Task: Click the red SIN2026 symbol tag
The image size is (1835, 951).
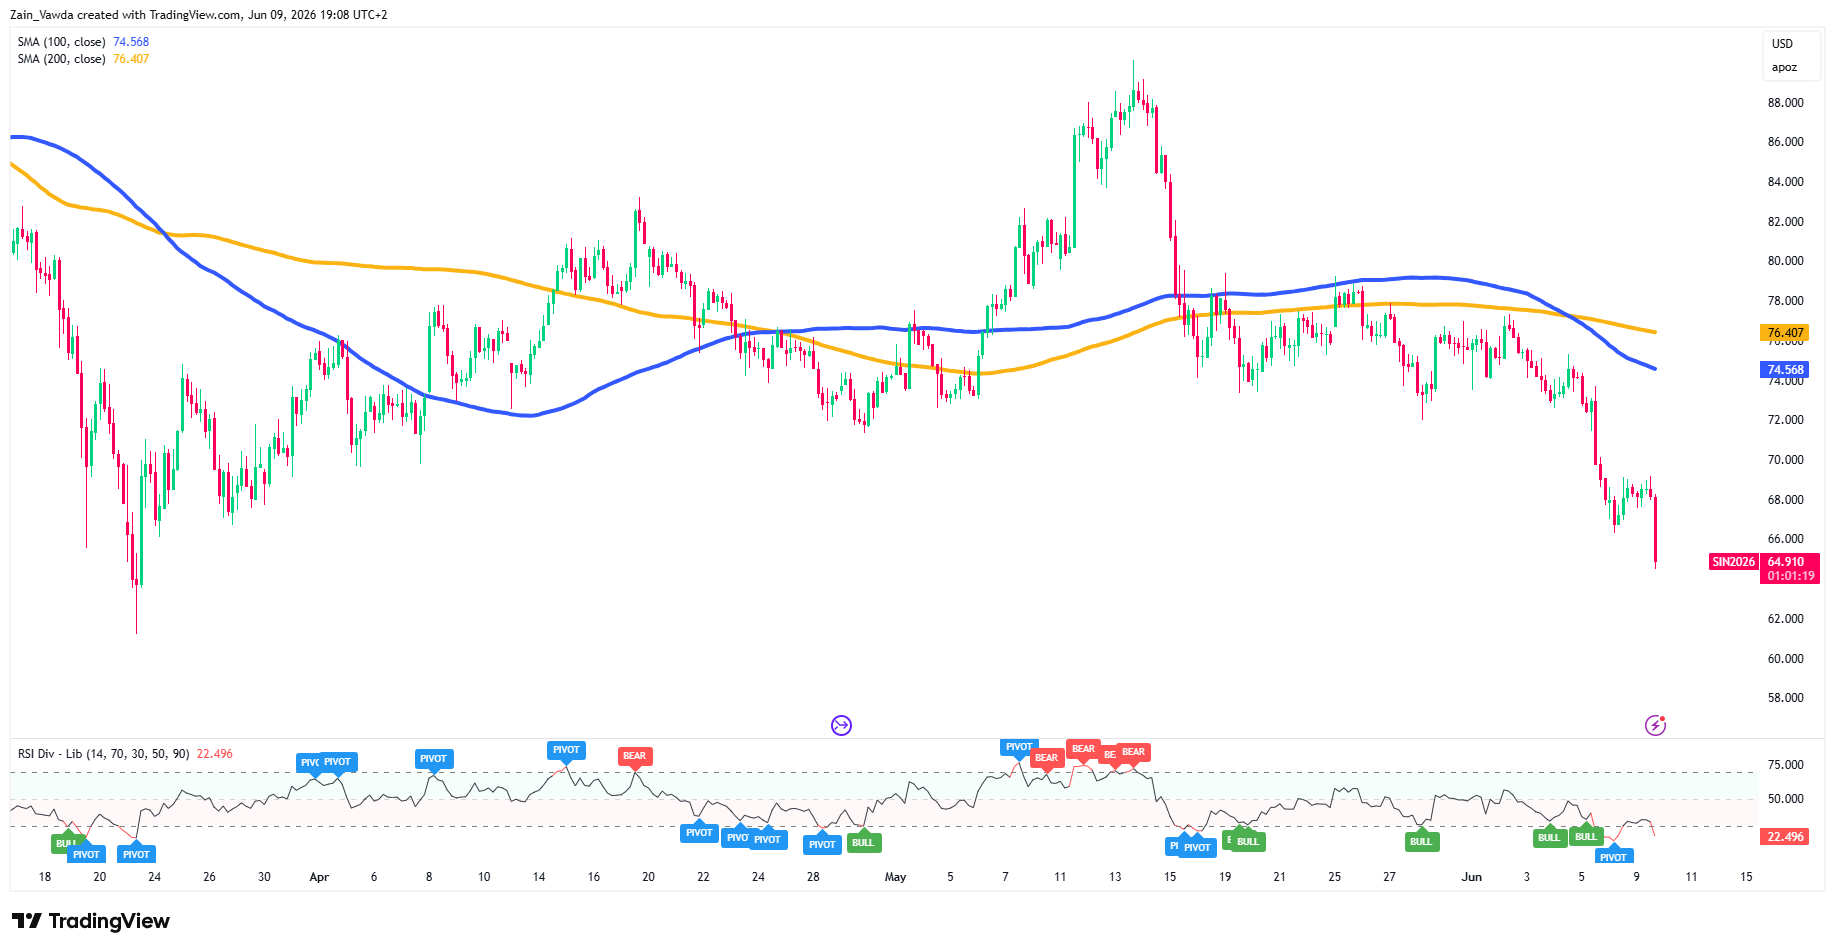Action: point(1733,562)
